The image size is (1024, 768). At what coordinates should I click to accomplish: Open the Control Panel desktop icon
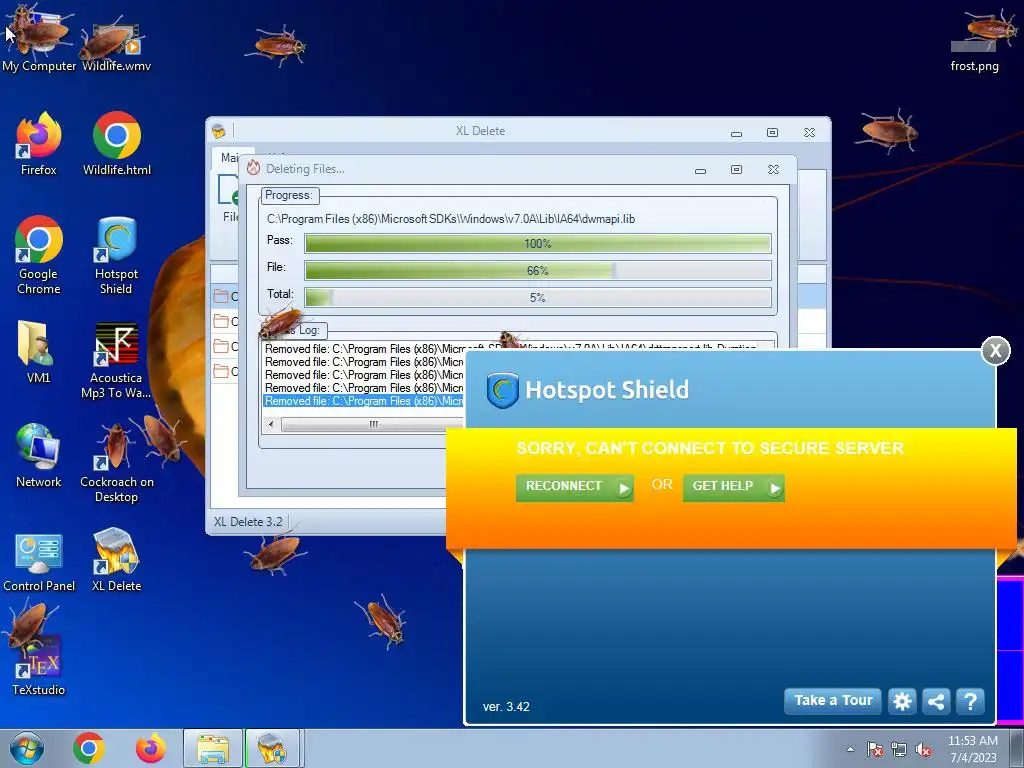[x=39, y=562]
